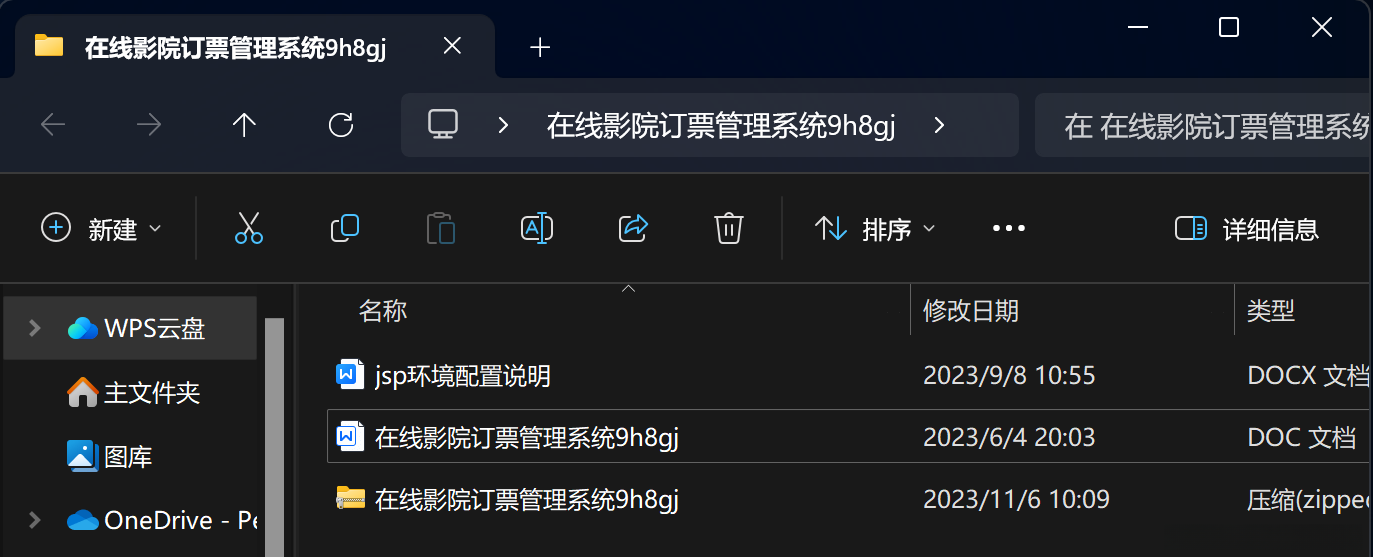Image resolution: width=1373 pixels, height=557 pixels.
Task: Click the Rename icon in toolbar
Action: coord(537,229)
